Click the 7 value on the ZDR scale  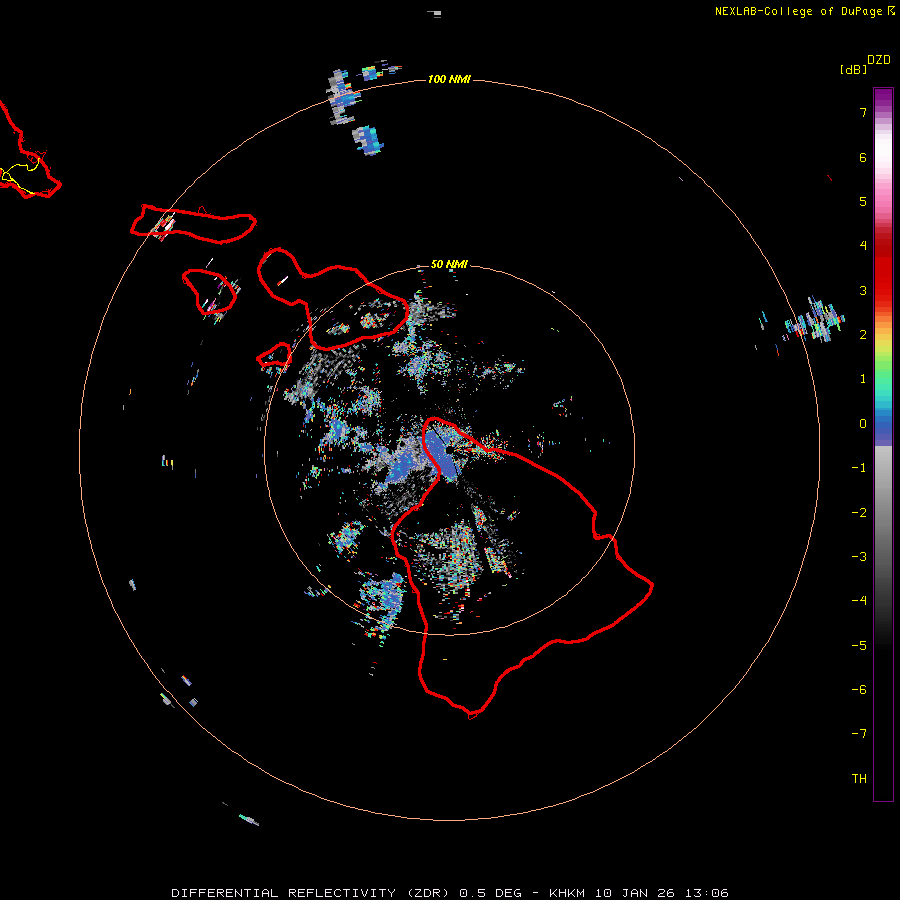pyautogui.click(x=863, y=112)
